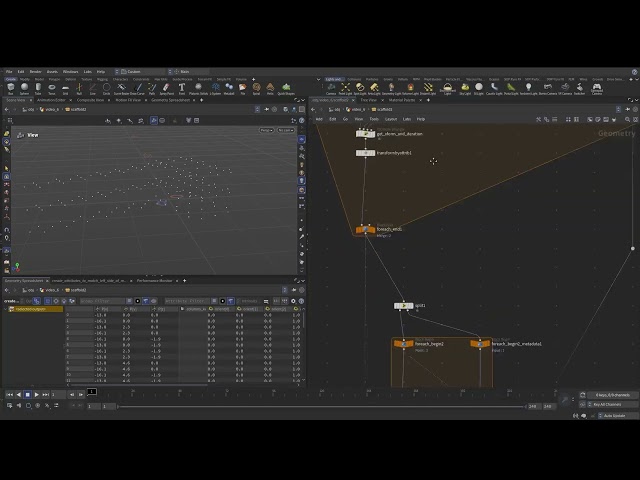Image resolution: width=640 pixels, height=480 pixels.
Task: Switch to the Tree View tab
Action: (x=369, y=100)
